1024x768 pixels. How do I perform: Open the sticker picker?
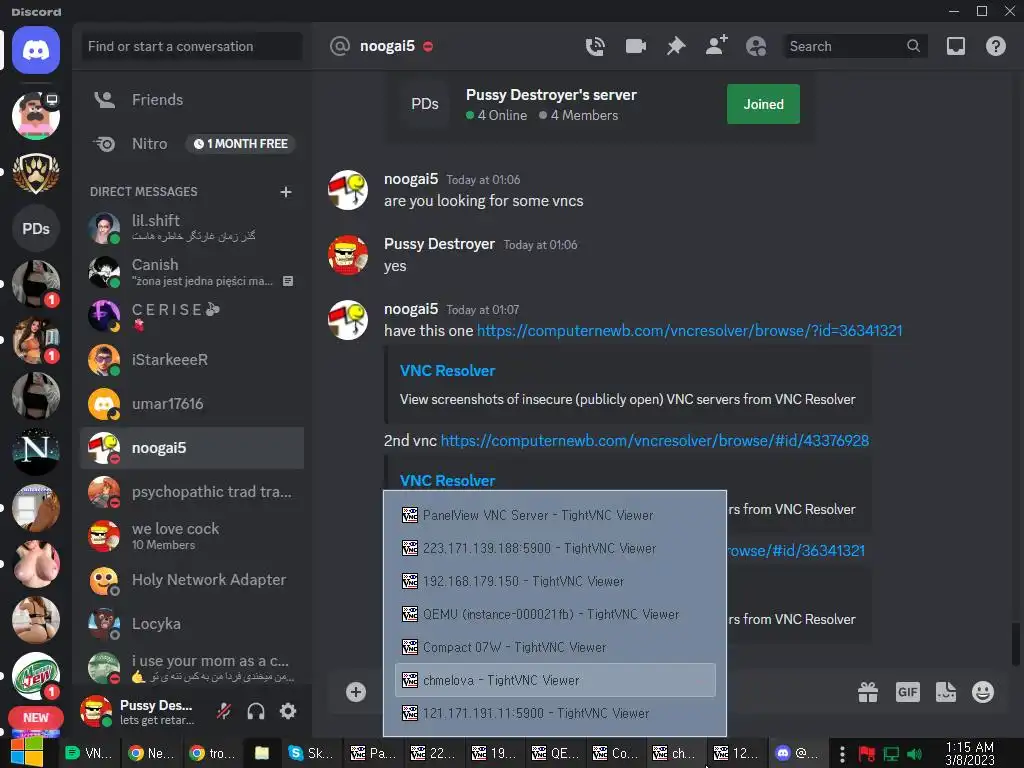pyautogui.click(x=946, y=692)
